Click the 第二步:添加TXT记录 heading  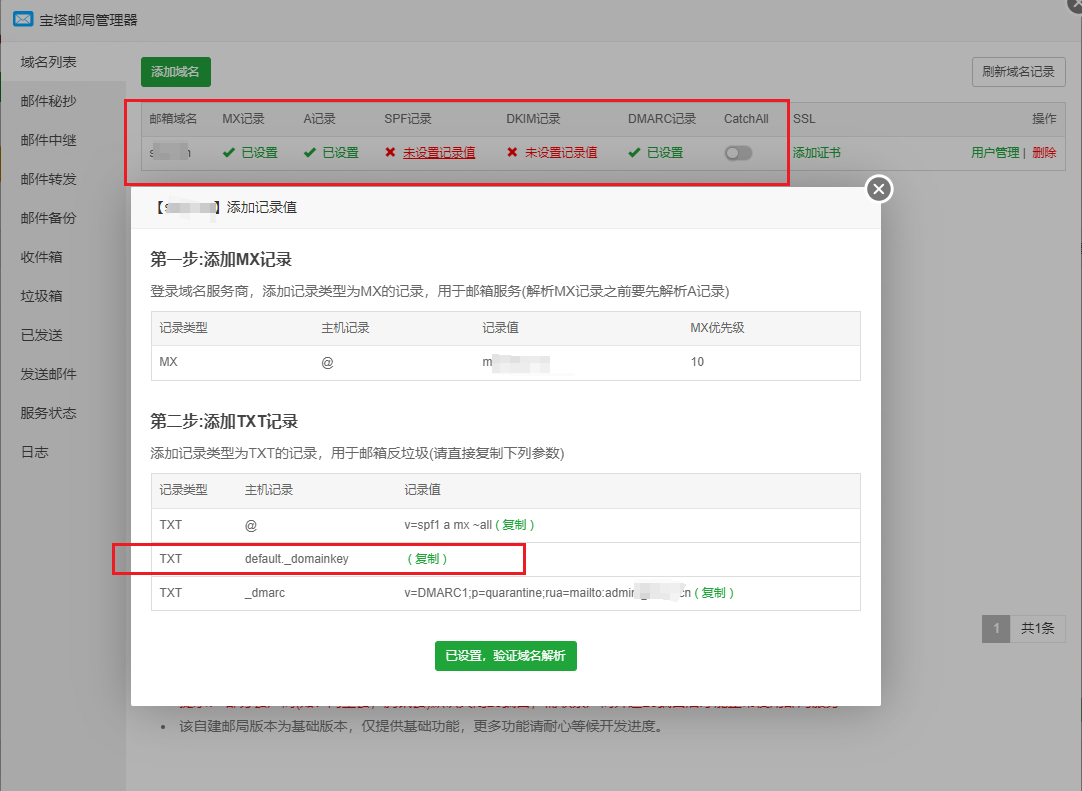[224, 421]
